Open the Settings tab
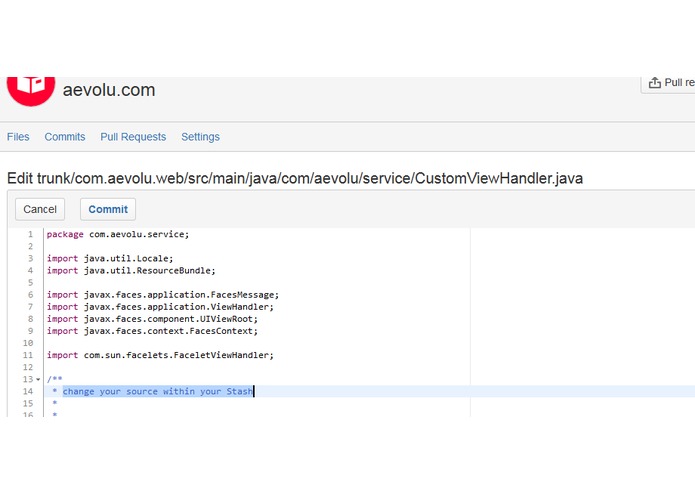 click(200, 137)
